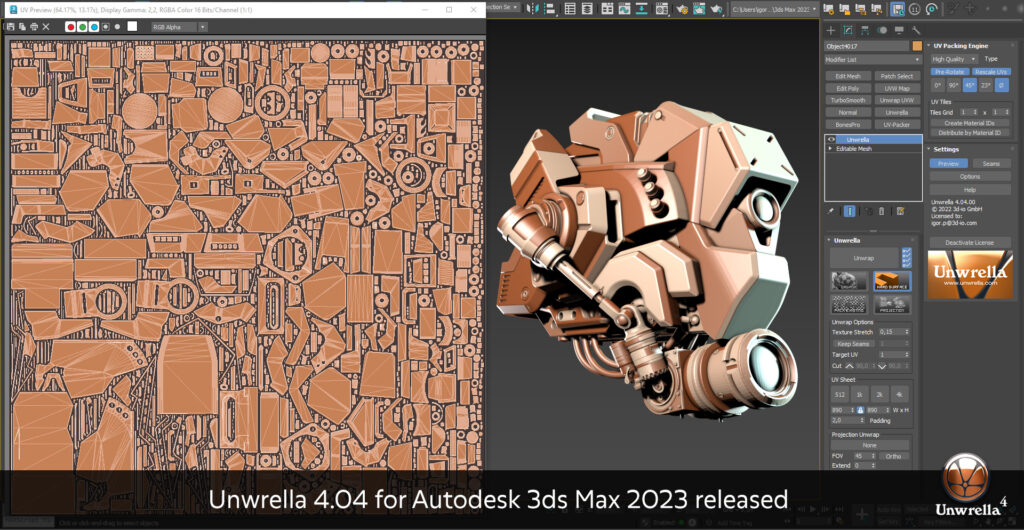Toggle the Pre-Rotate option
This screenshot has height=530, width=1024.
coord(949,72)
